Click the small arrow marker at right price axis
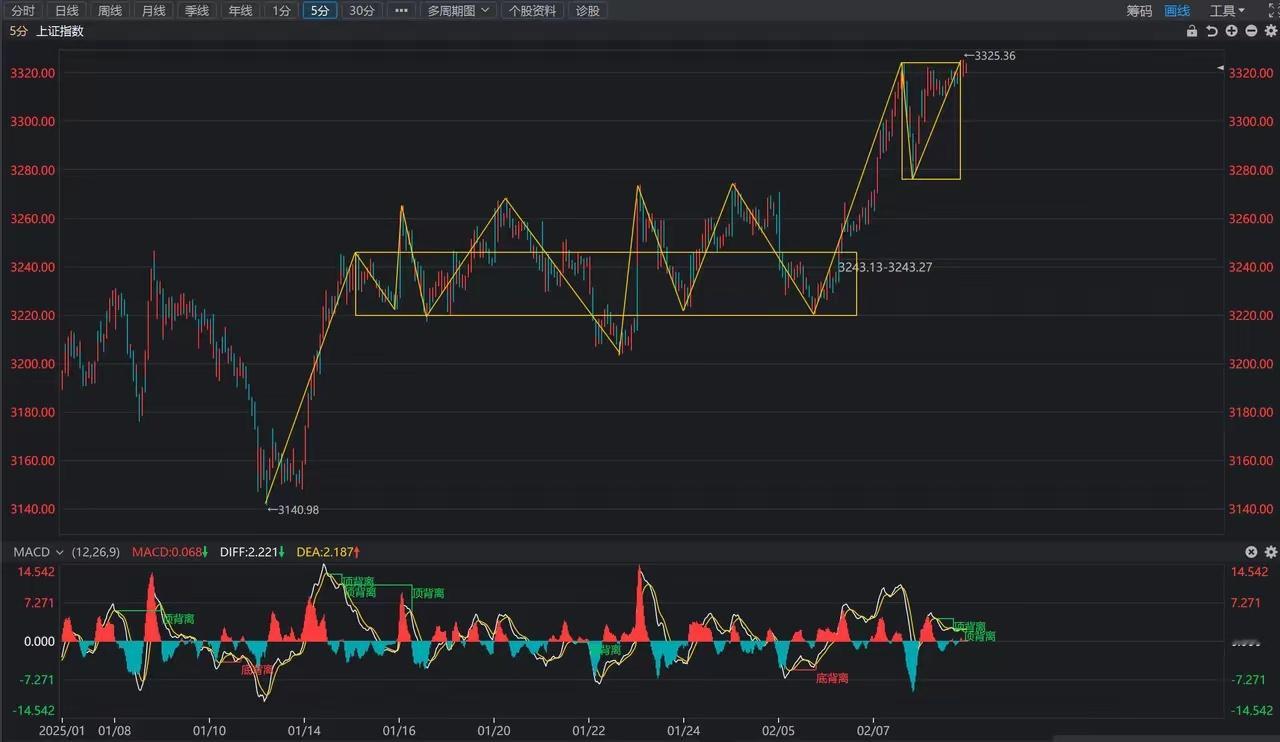This screenshot has height=742, width=1280. [x=1220, y=67]
